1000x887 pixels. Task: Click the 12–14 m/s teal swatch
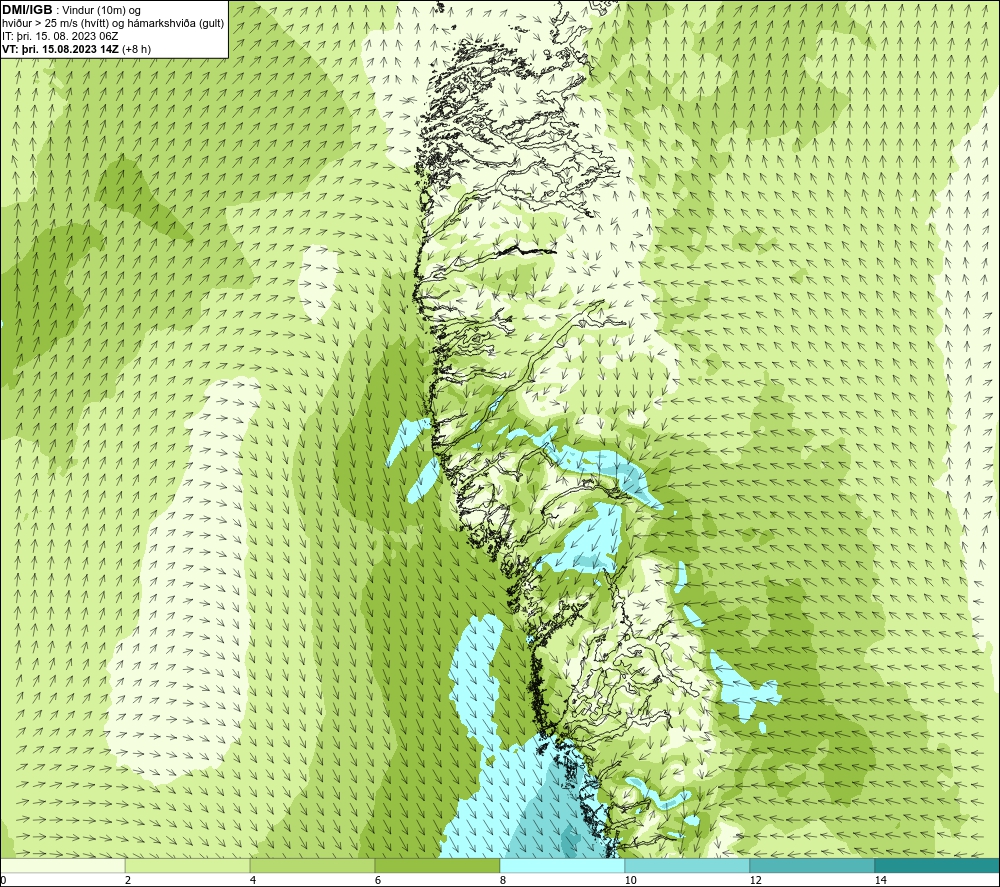(x=812, y=865)
